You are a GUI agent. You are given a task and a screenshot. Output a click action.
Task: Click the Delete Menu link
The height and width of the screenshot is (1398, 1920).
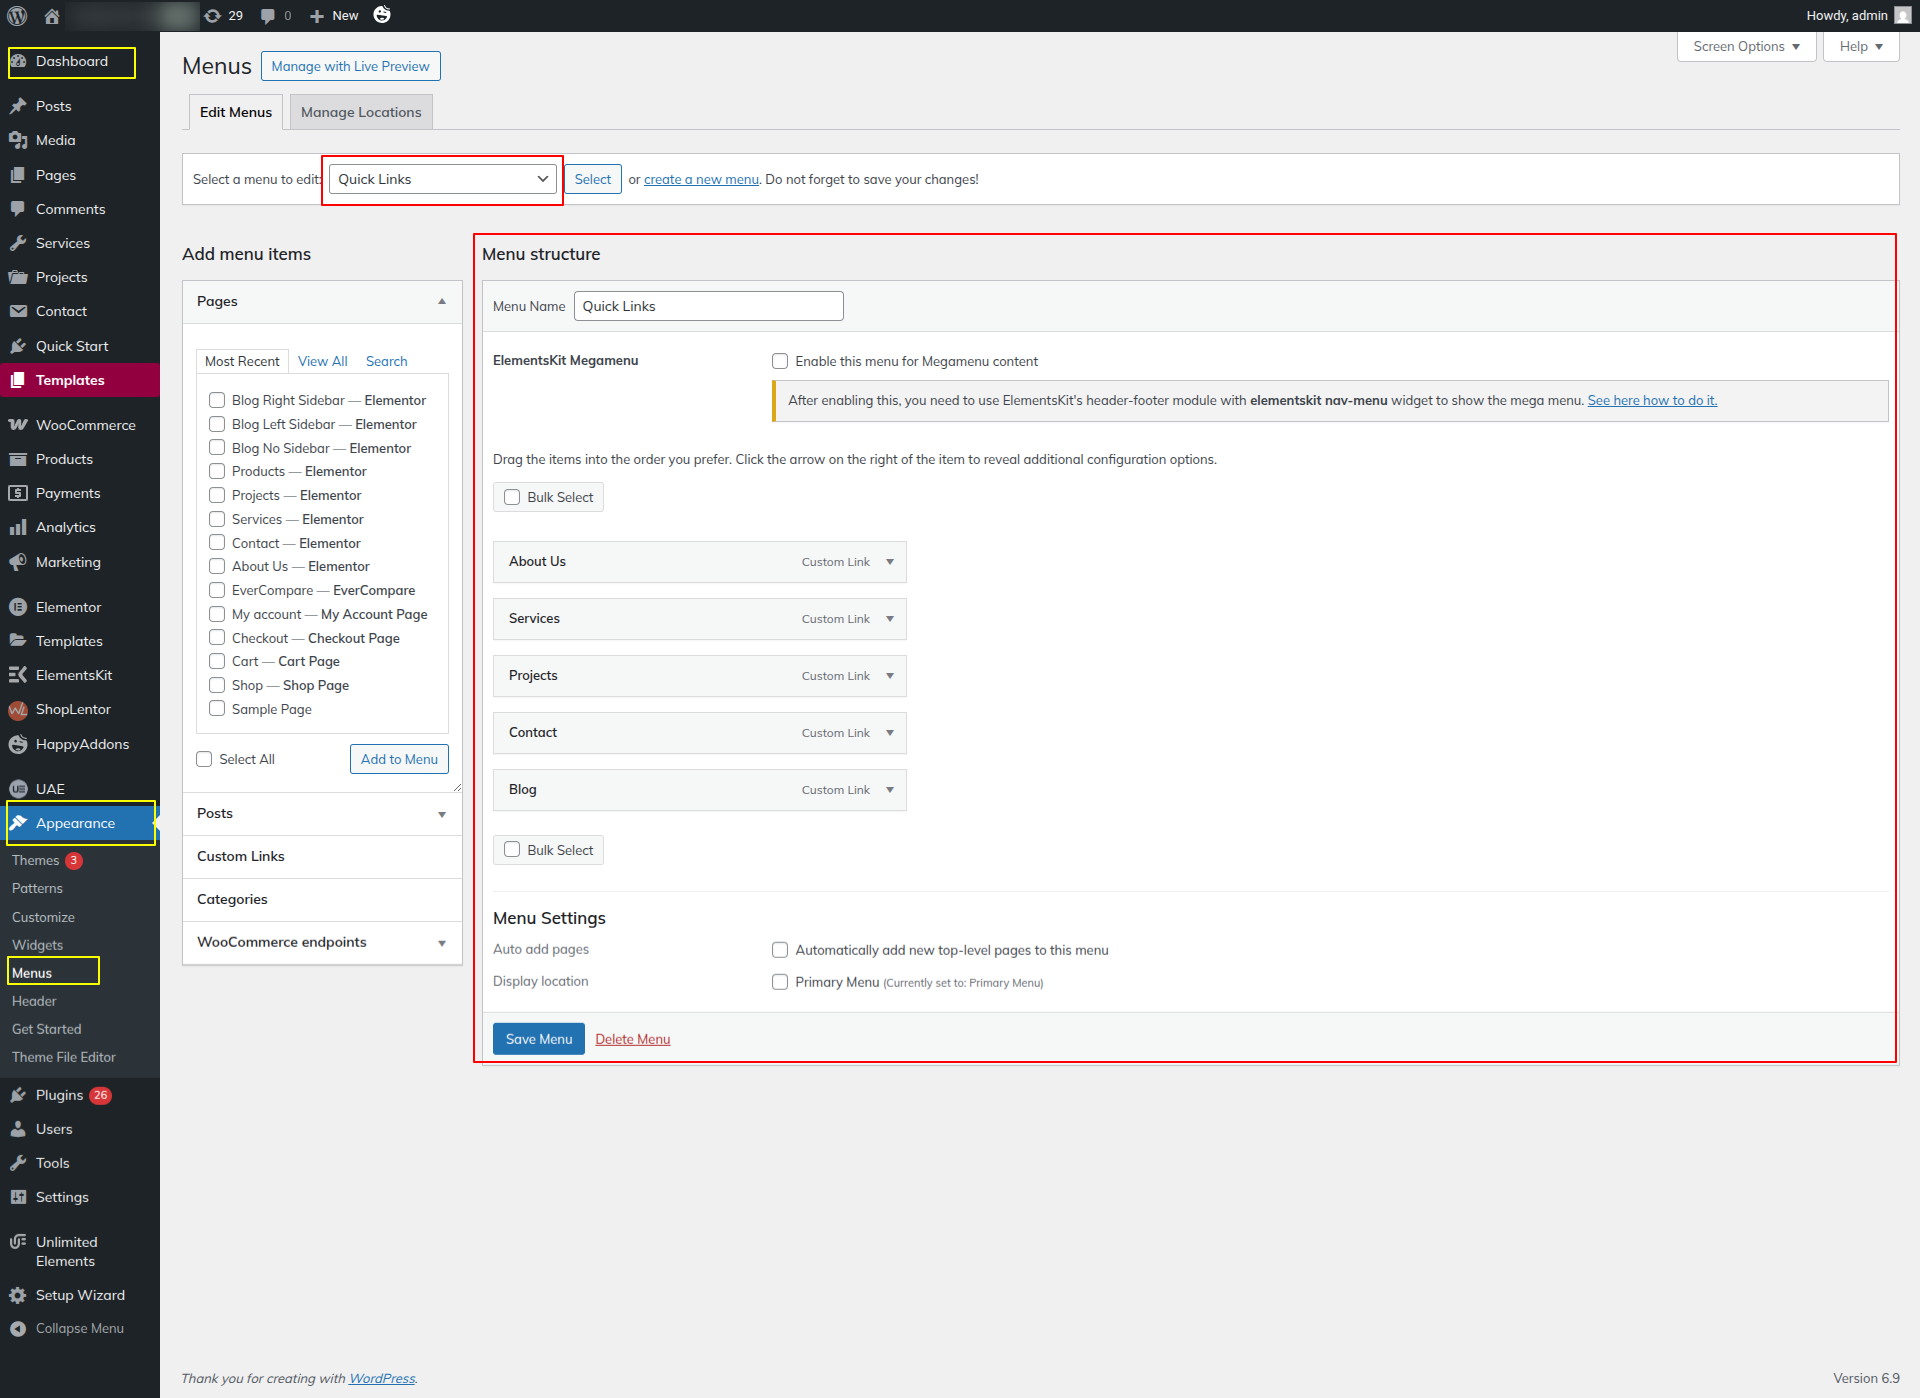coord(632,1039)
